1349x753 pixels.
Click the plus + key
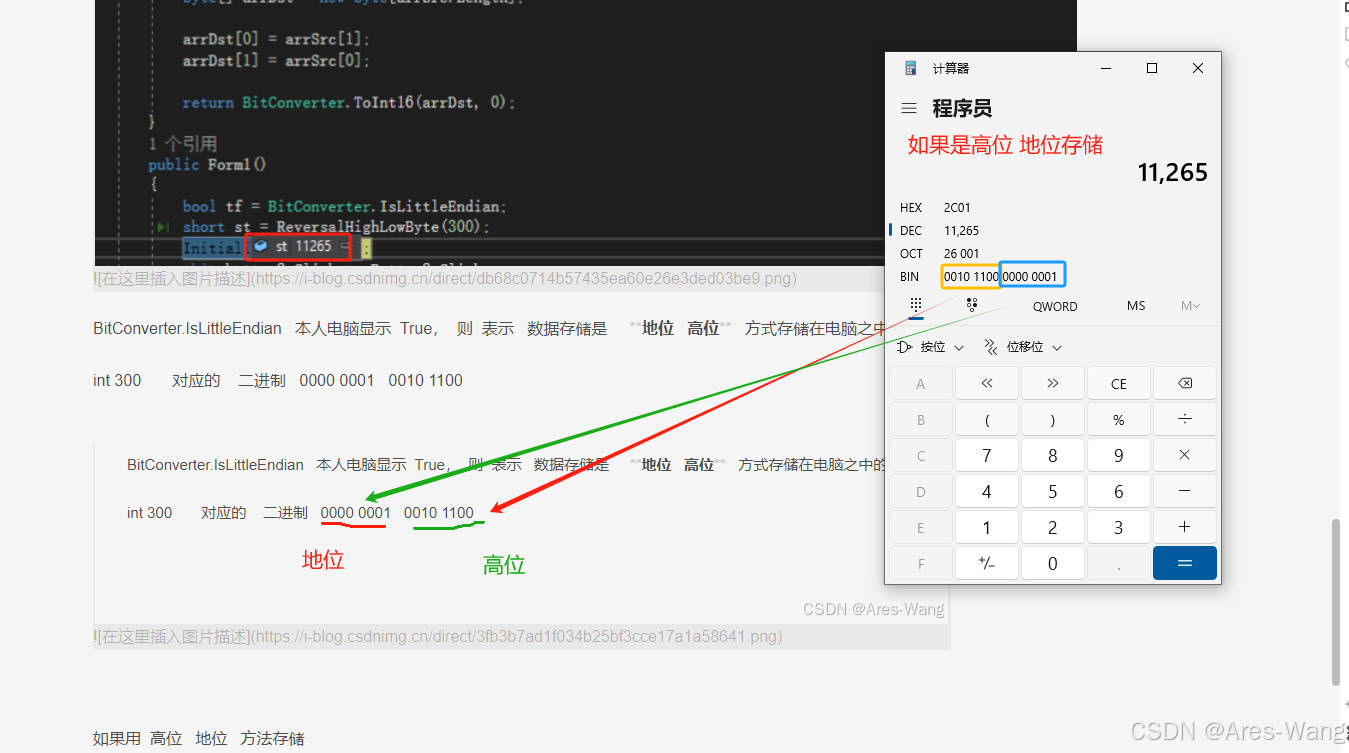pos(1185,528)
